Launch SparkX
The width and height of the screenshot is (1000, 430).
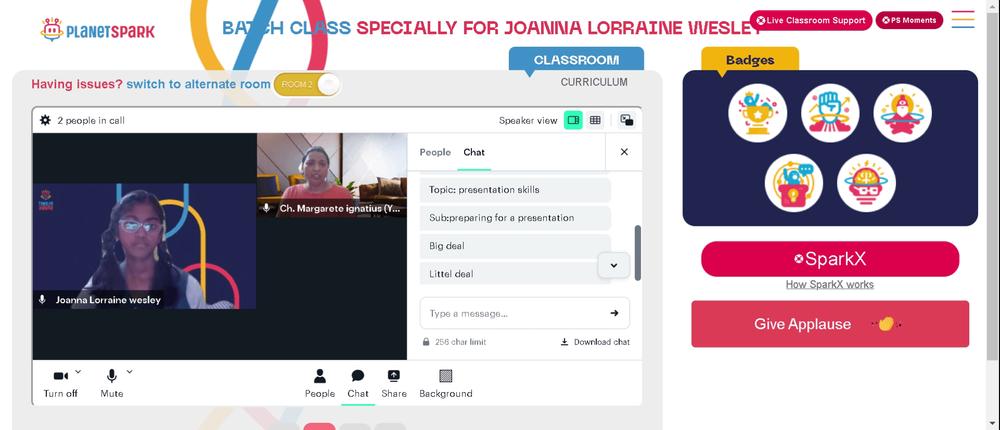(x=830, y=259)
